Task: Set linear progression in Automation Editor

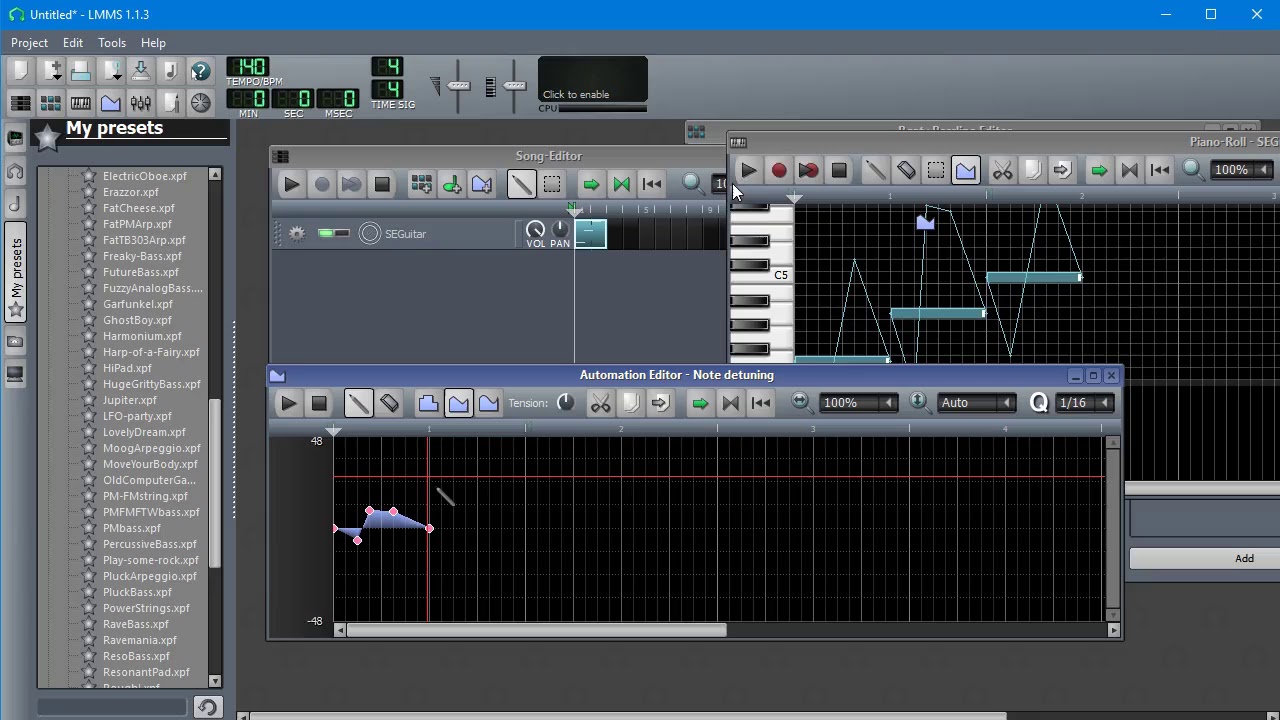Action: 458,403
